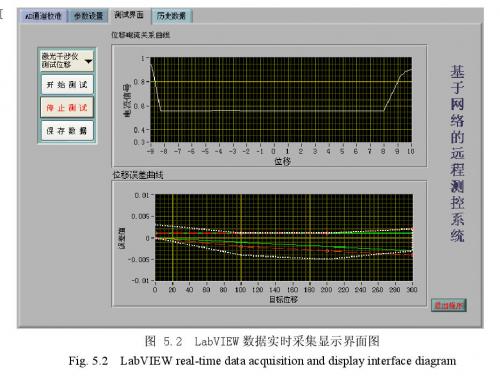Click the lower chart x-axis end value 300
This screenshot has height=383, width=500.
(412, 290)
